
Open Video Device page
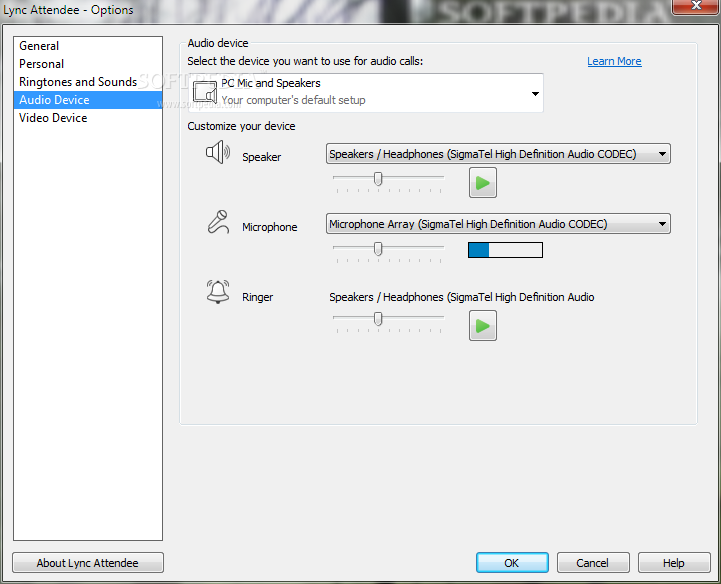[x=88, y=118]
